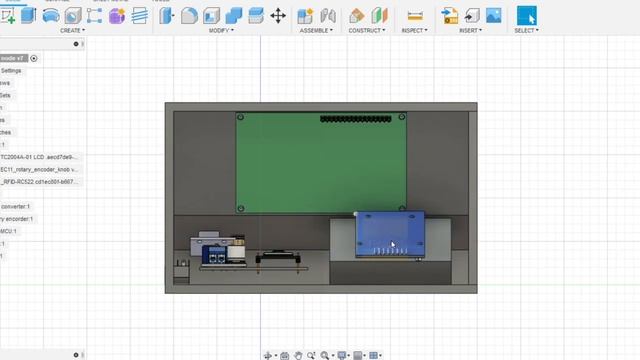Click the Joint tool icon

(x=327, y=16)
